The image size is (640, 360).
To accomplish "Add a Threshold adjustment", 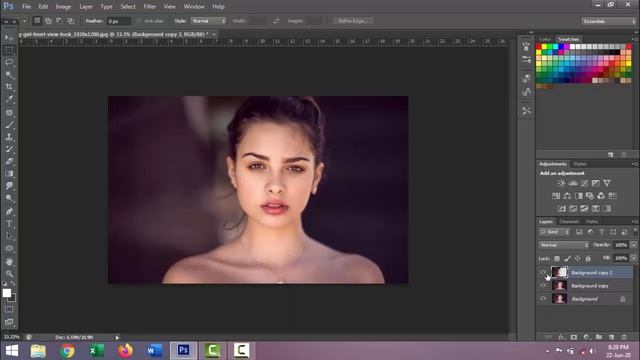I will [584, 209].
